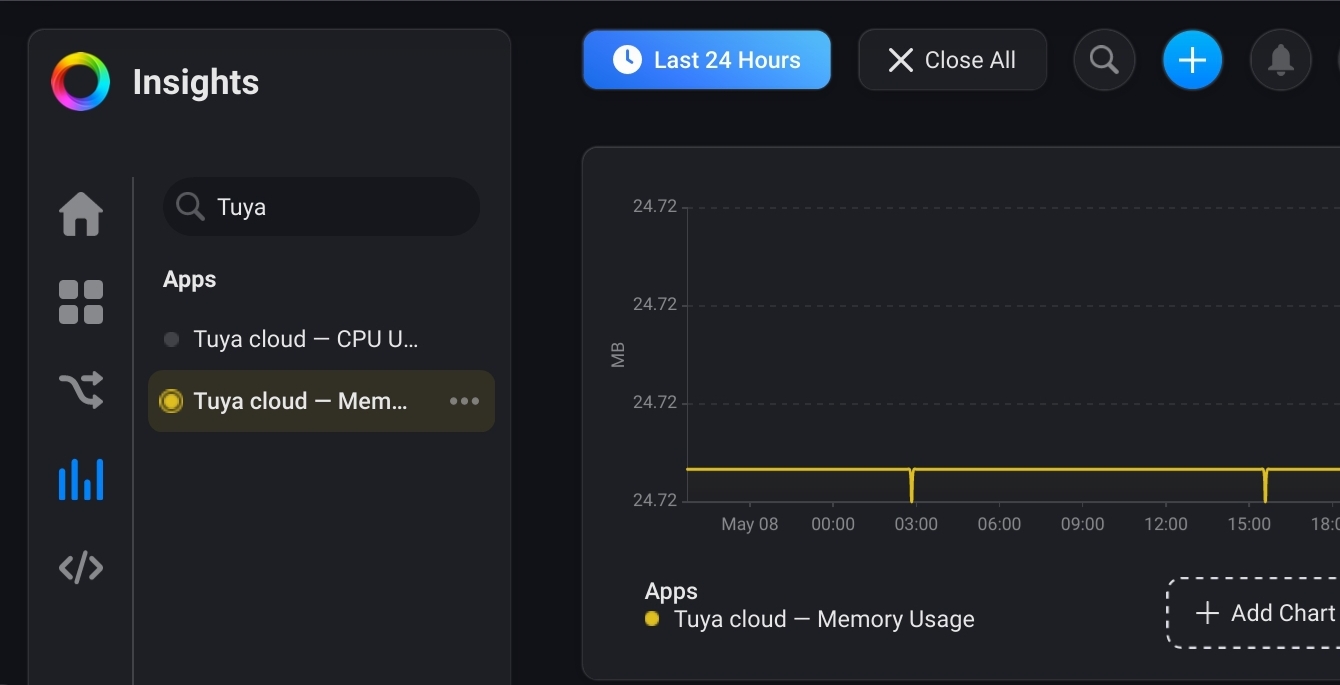
Task: Click the Tuya search input field
Action: (321, 207)
